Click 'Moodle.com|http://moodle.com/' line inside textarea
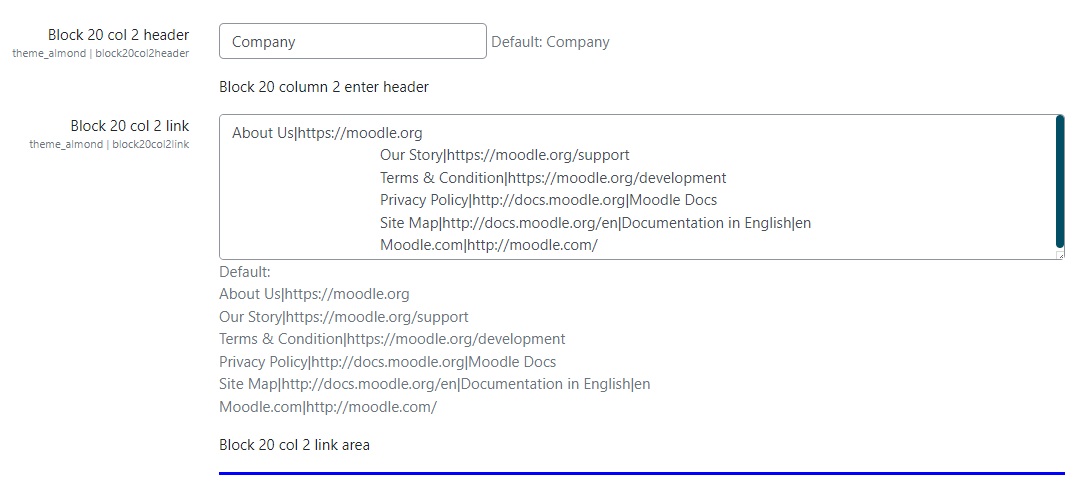1084x482 pixels. 489,245
